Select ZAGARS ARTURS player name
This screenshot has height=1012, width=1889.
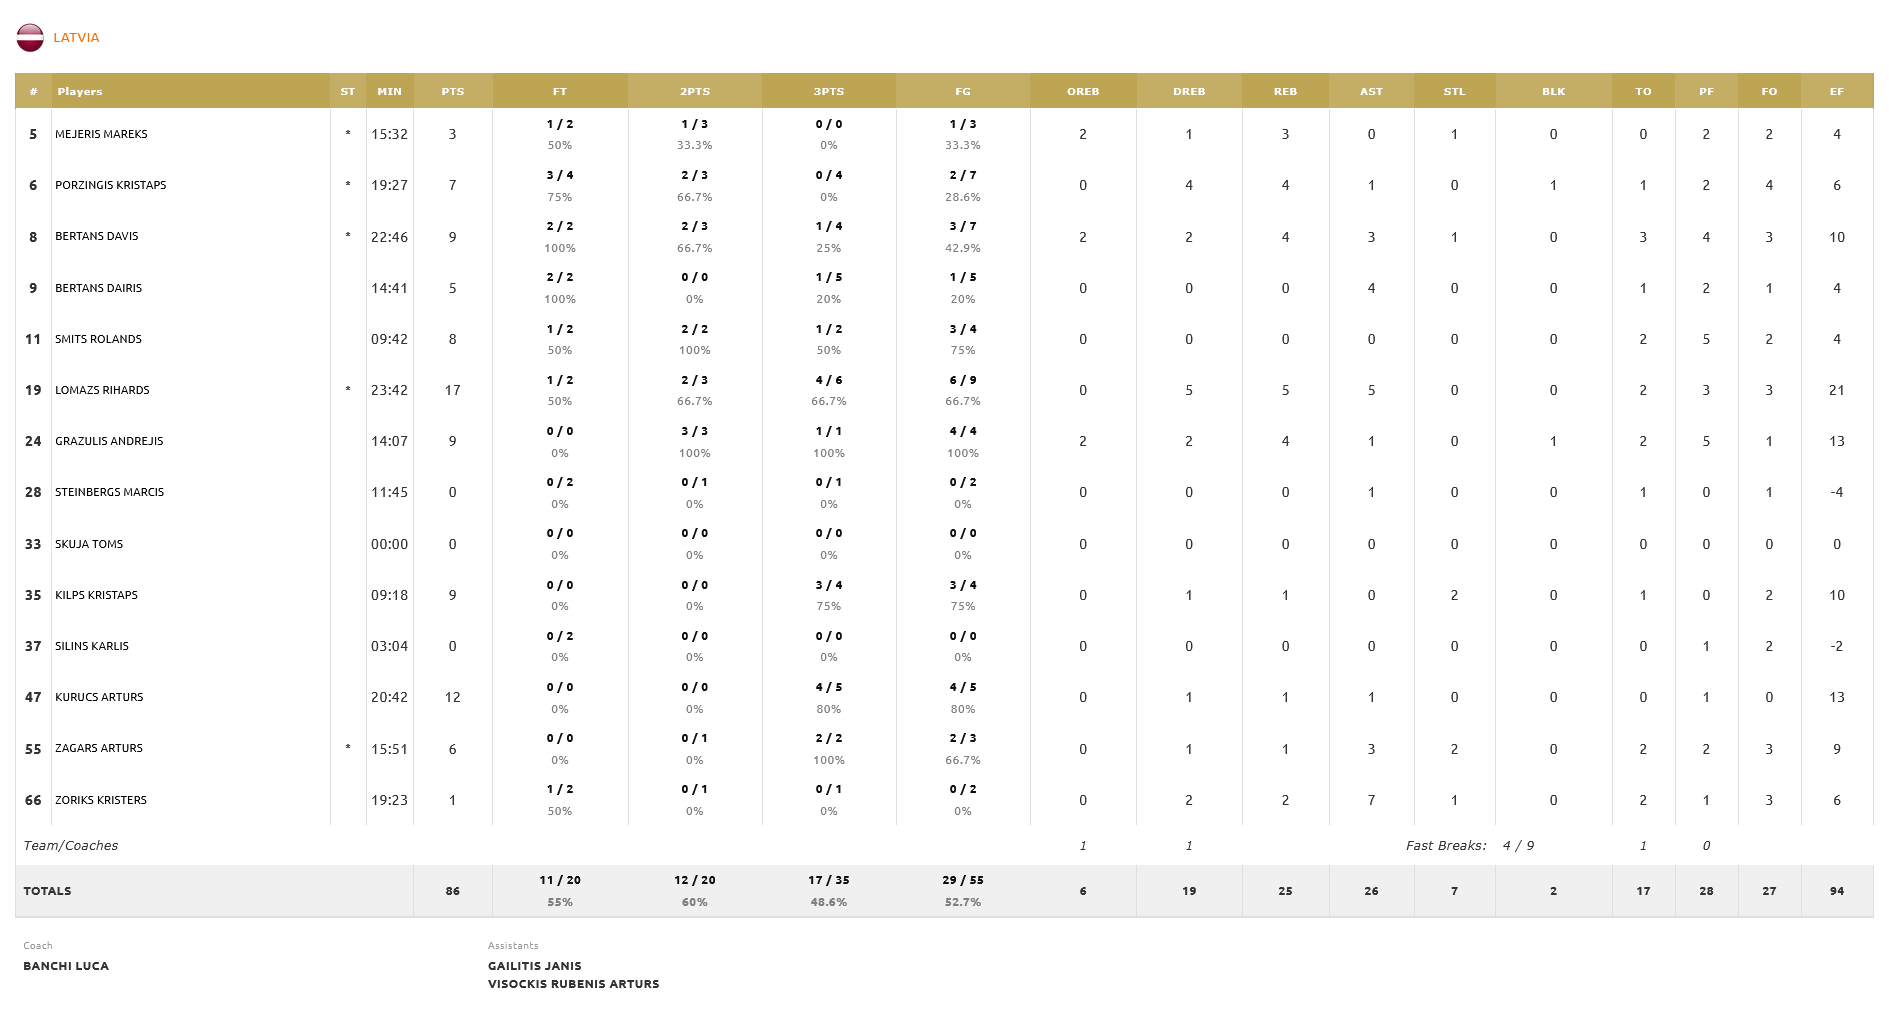(99, 748)
